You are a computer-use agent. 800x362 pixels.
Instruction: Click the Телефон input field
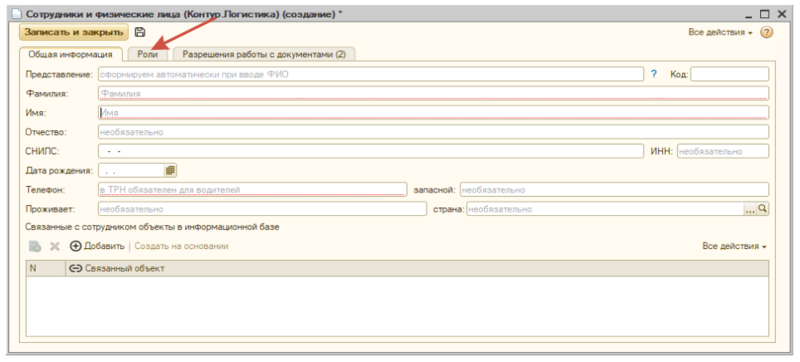(x=253, y=190)
